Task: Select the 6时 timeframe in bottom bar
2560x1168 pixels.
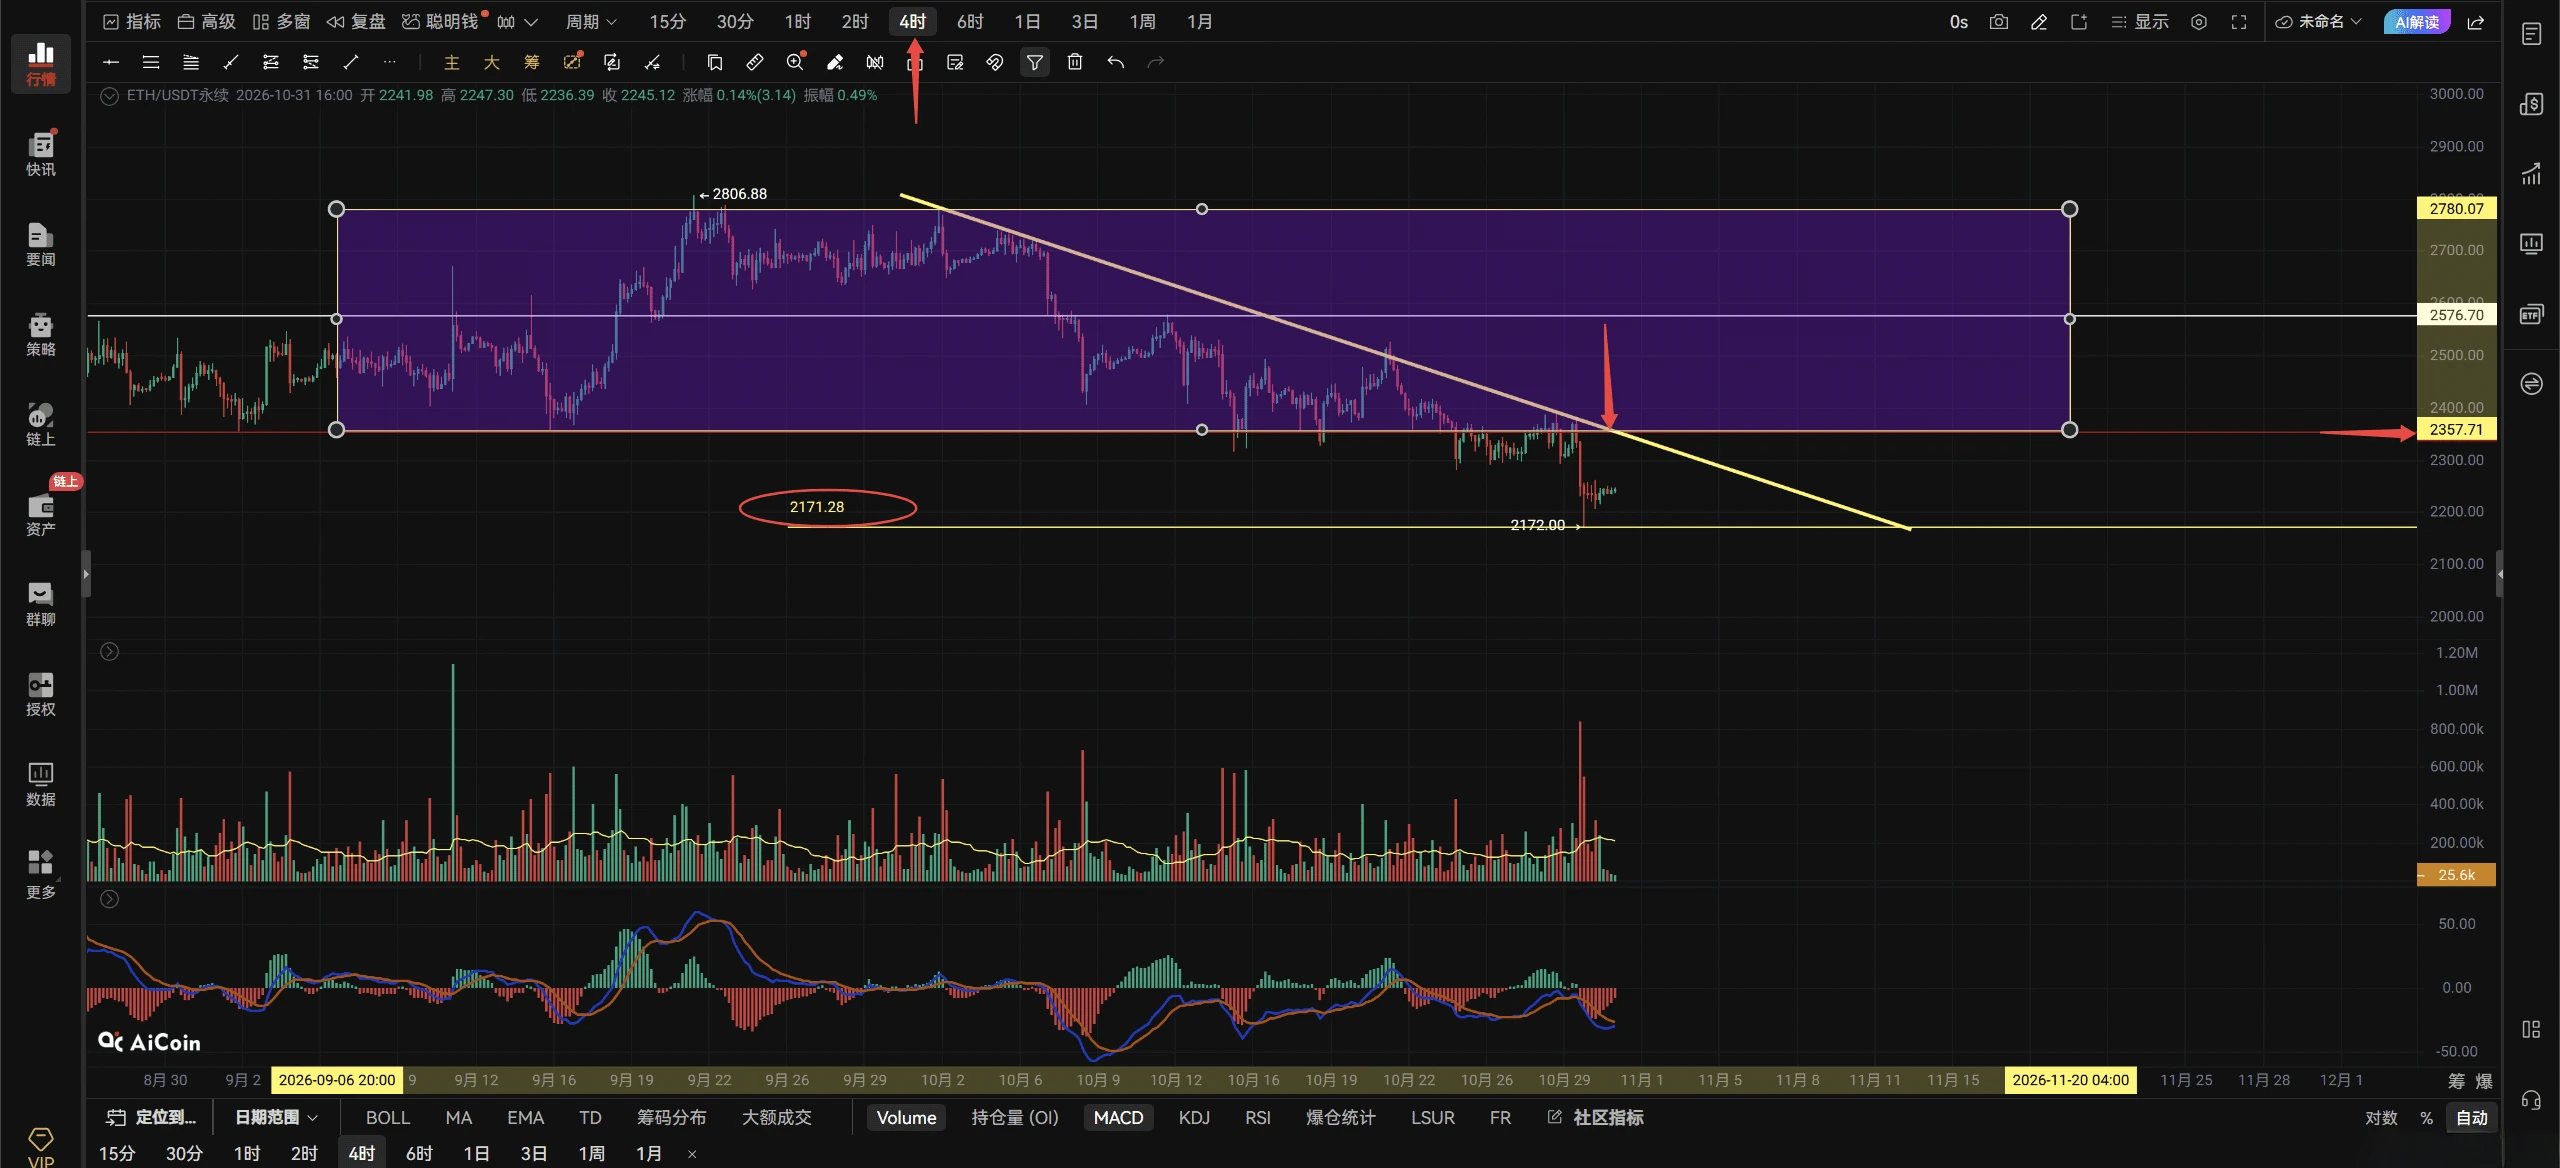Action: (419, 1153)
